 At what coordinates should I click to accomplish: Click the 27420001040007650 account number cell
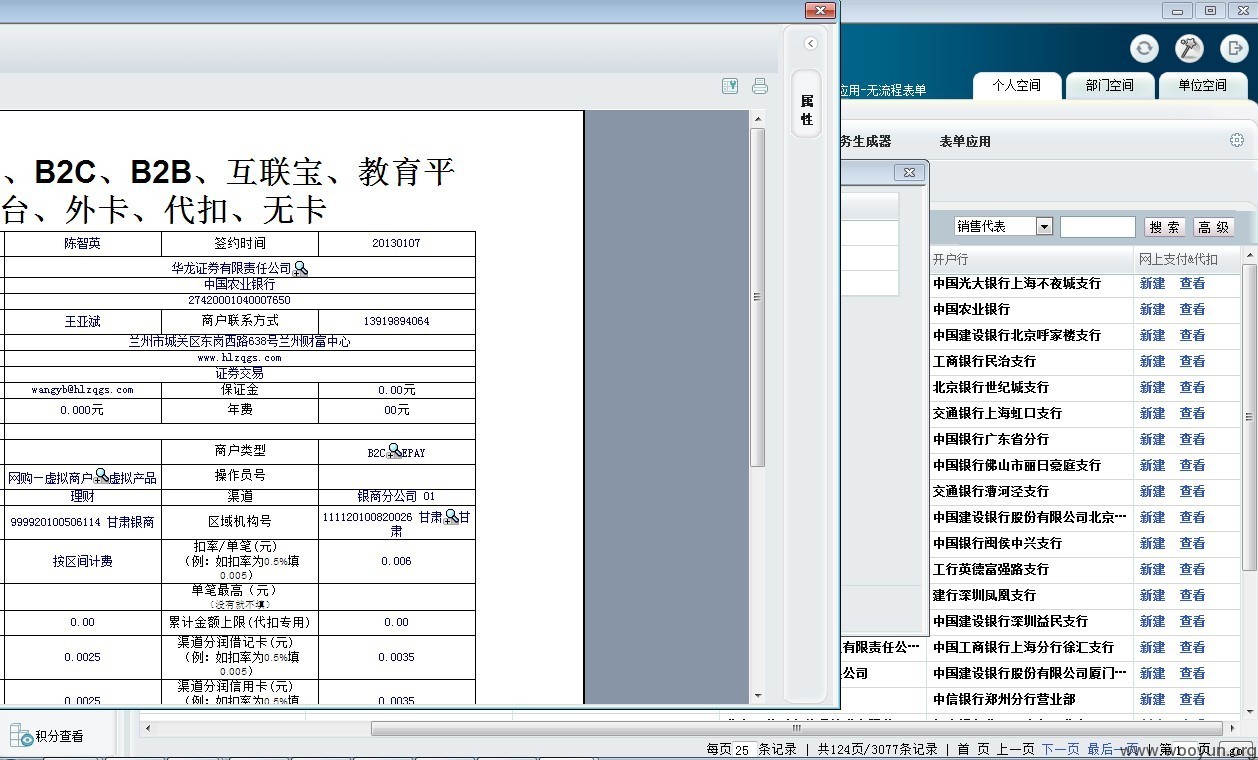pos(239,300)
